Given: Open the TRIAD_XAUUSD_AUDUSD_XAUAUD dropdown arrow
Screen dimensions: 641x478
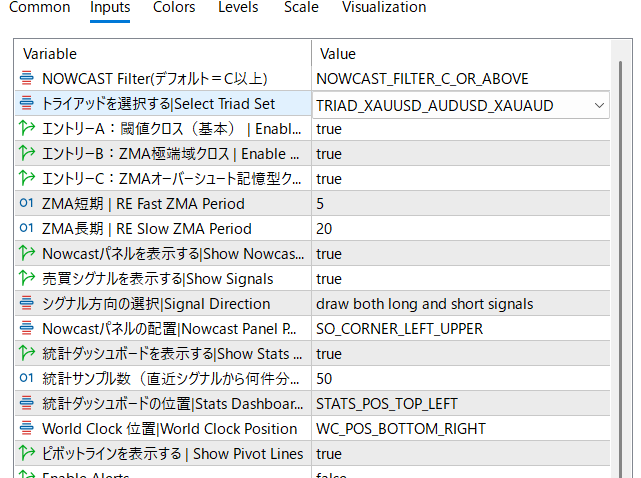Looking at the screenshot, I should coord(598,105).
